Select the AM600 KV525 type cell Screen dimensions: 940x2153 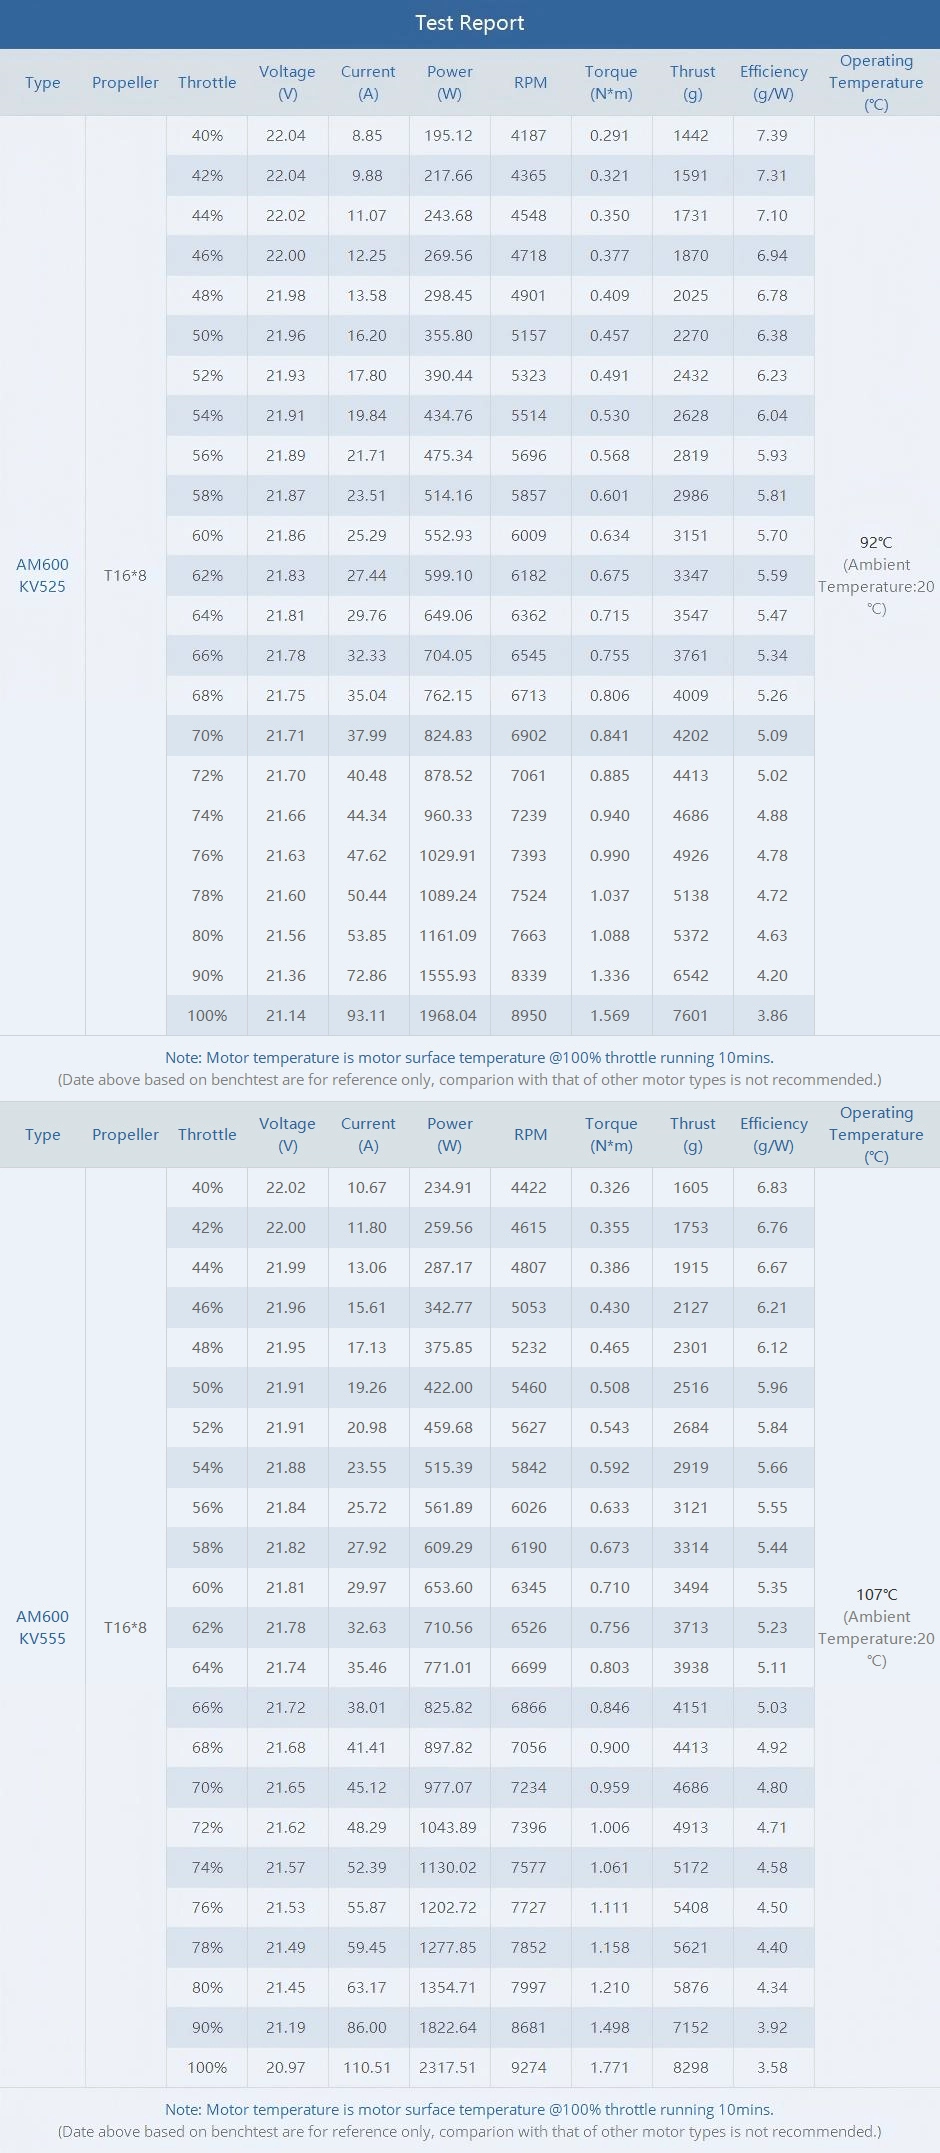point(42,575)
